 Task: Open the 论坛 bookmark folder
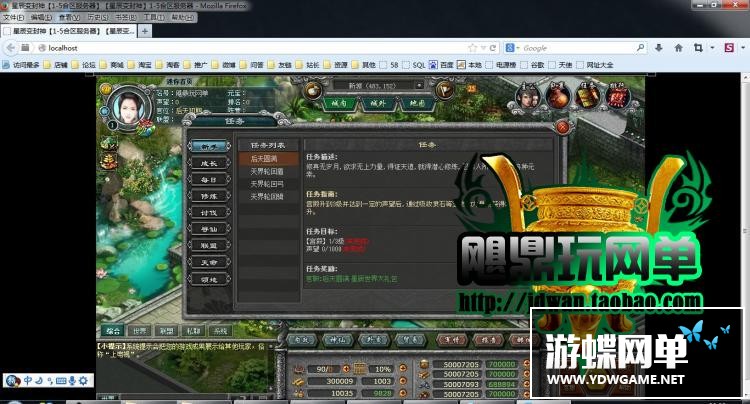pos(84,65)
